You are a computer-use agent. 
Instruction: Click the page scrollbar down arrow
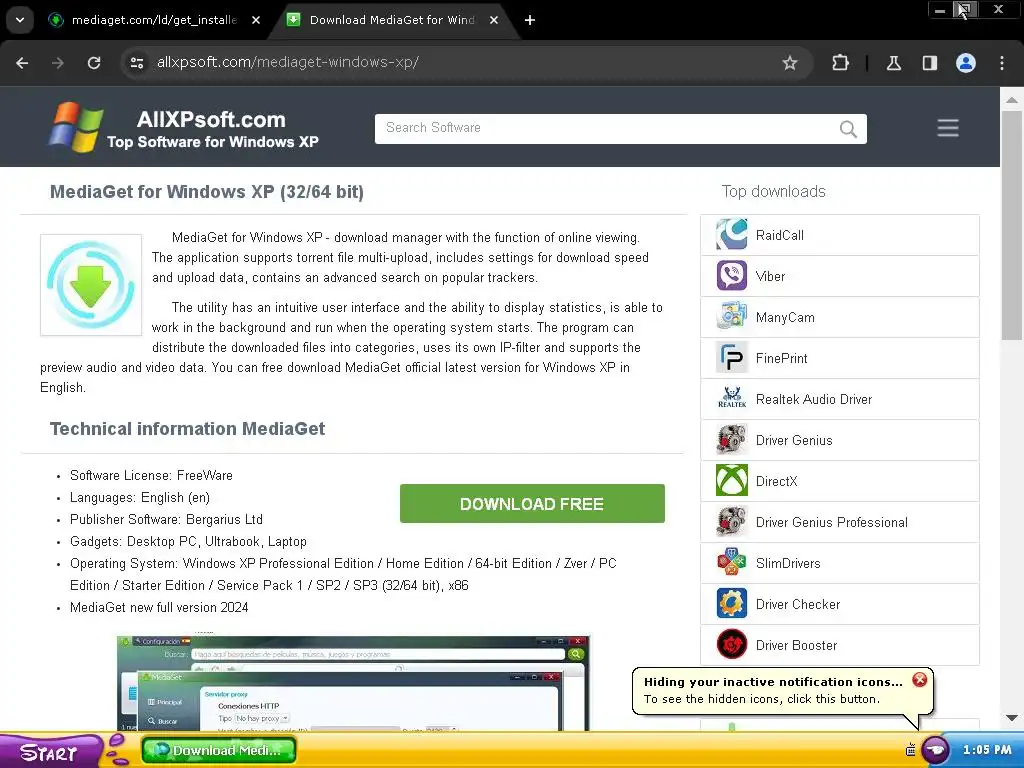coord(1012,718)
